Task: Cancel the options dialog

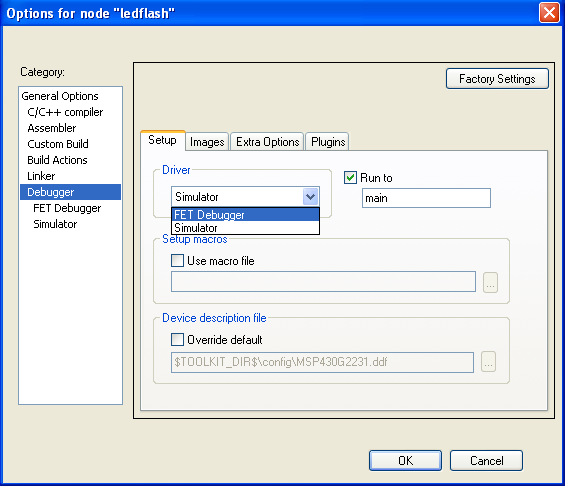Action: click(x=486, y=460)
